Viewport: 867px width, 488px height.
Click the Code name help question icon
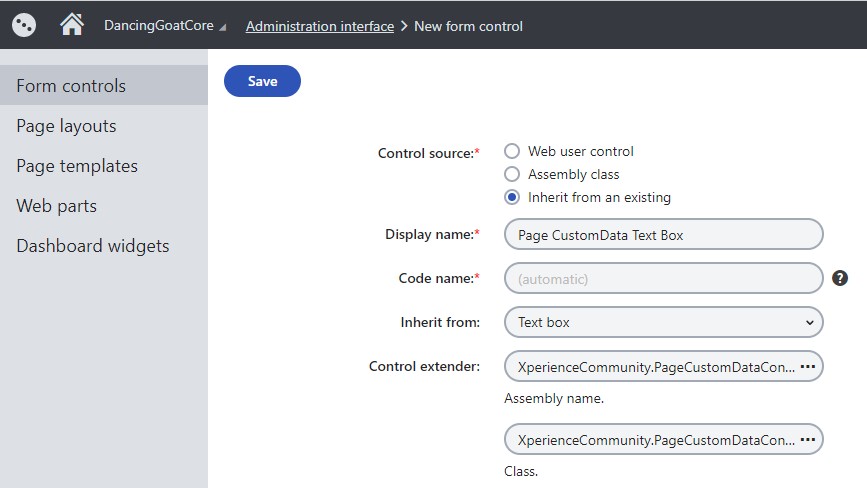point(840,278)
